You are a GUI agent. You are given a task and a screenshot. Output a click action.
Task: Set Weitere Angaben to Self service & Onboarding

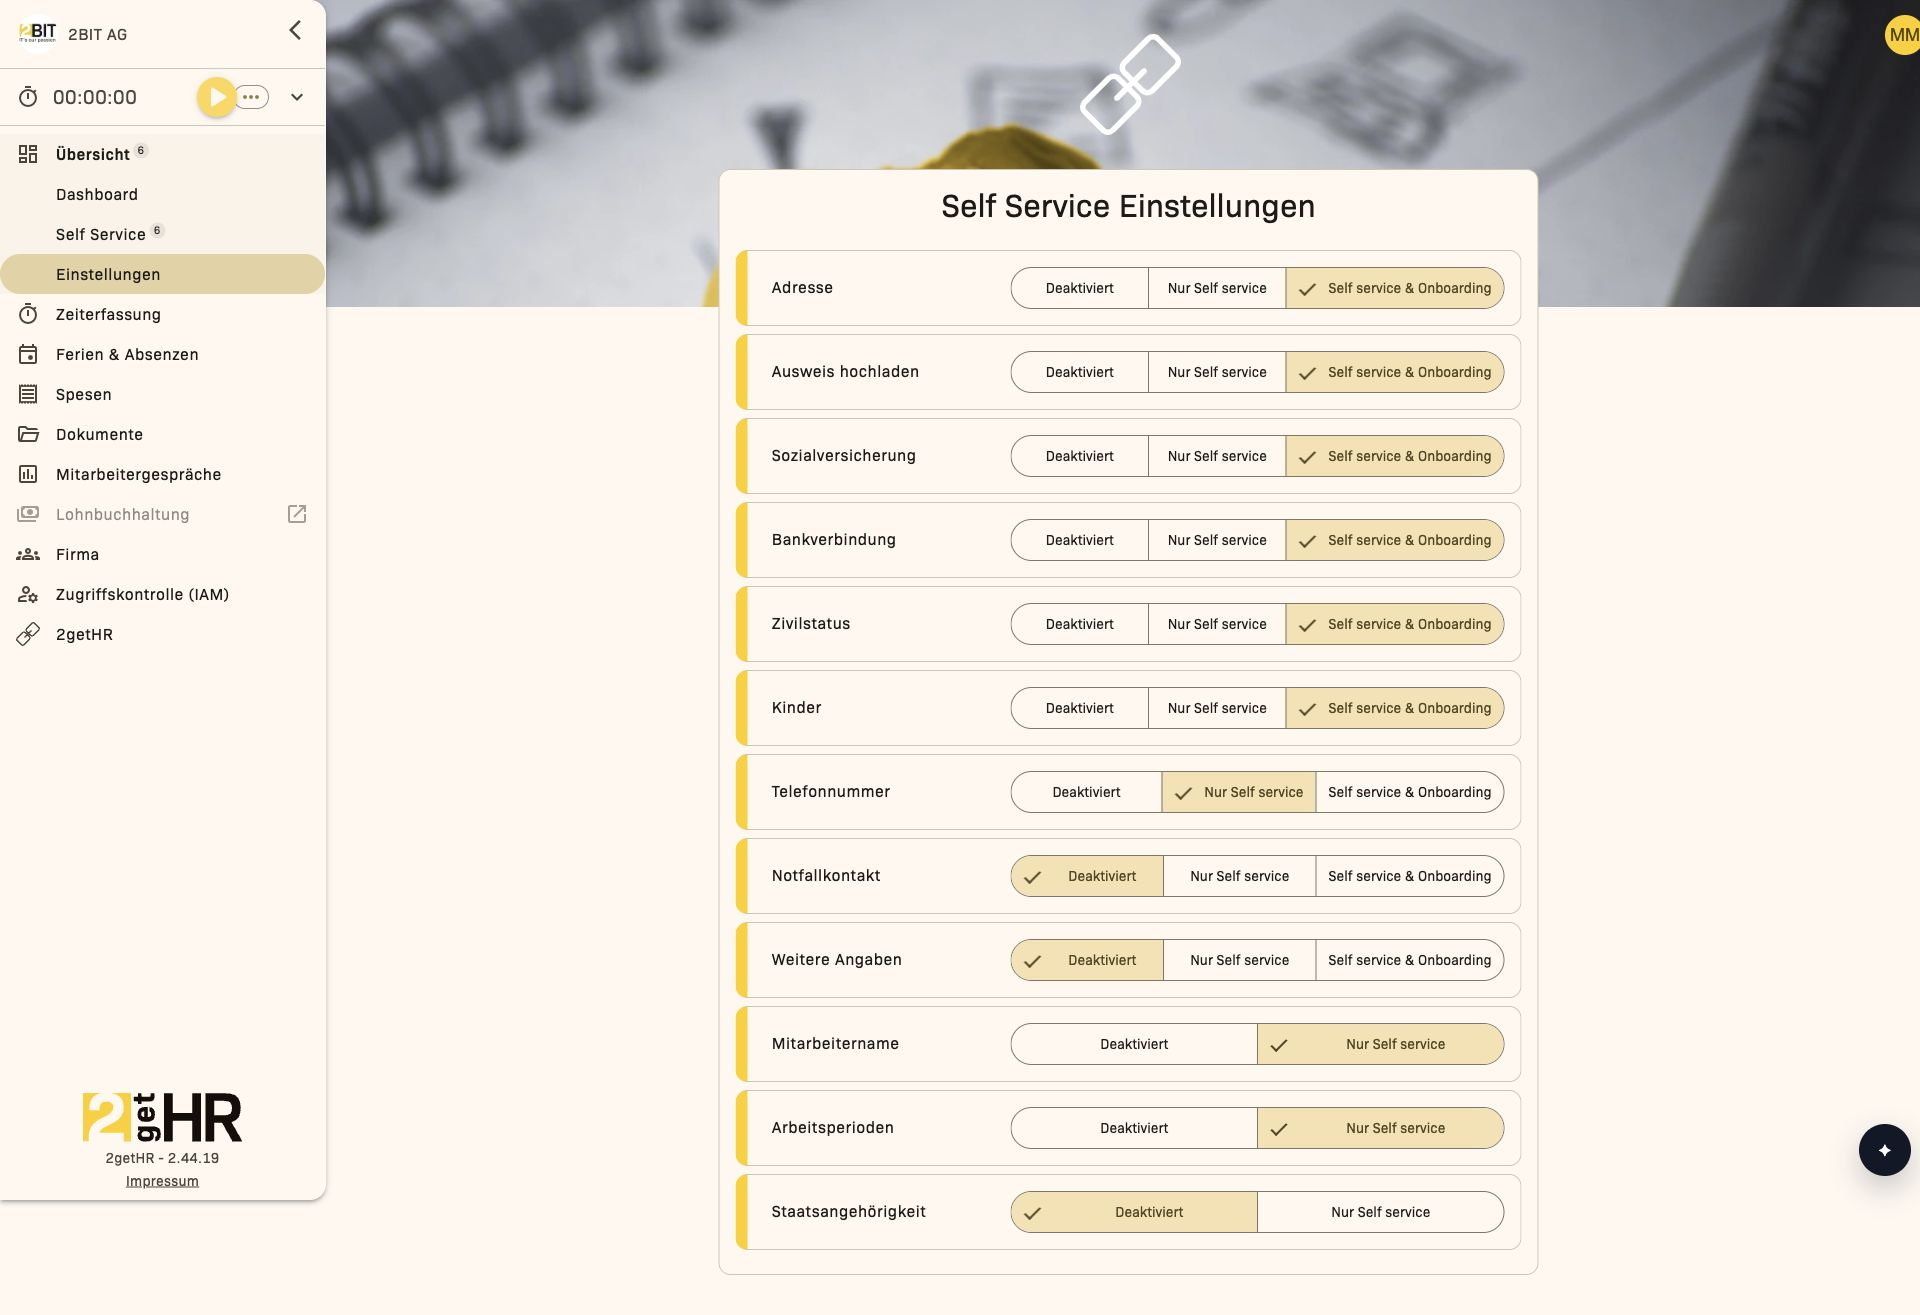(1409, 960)
